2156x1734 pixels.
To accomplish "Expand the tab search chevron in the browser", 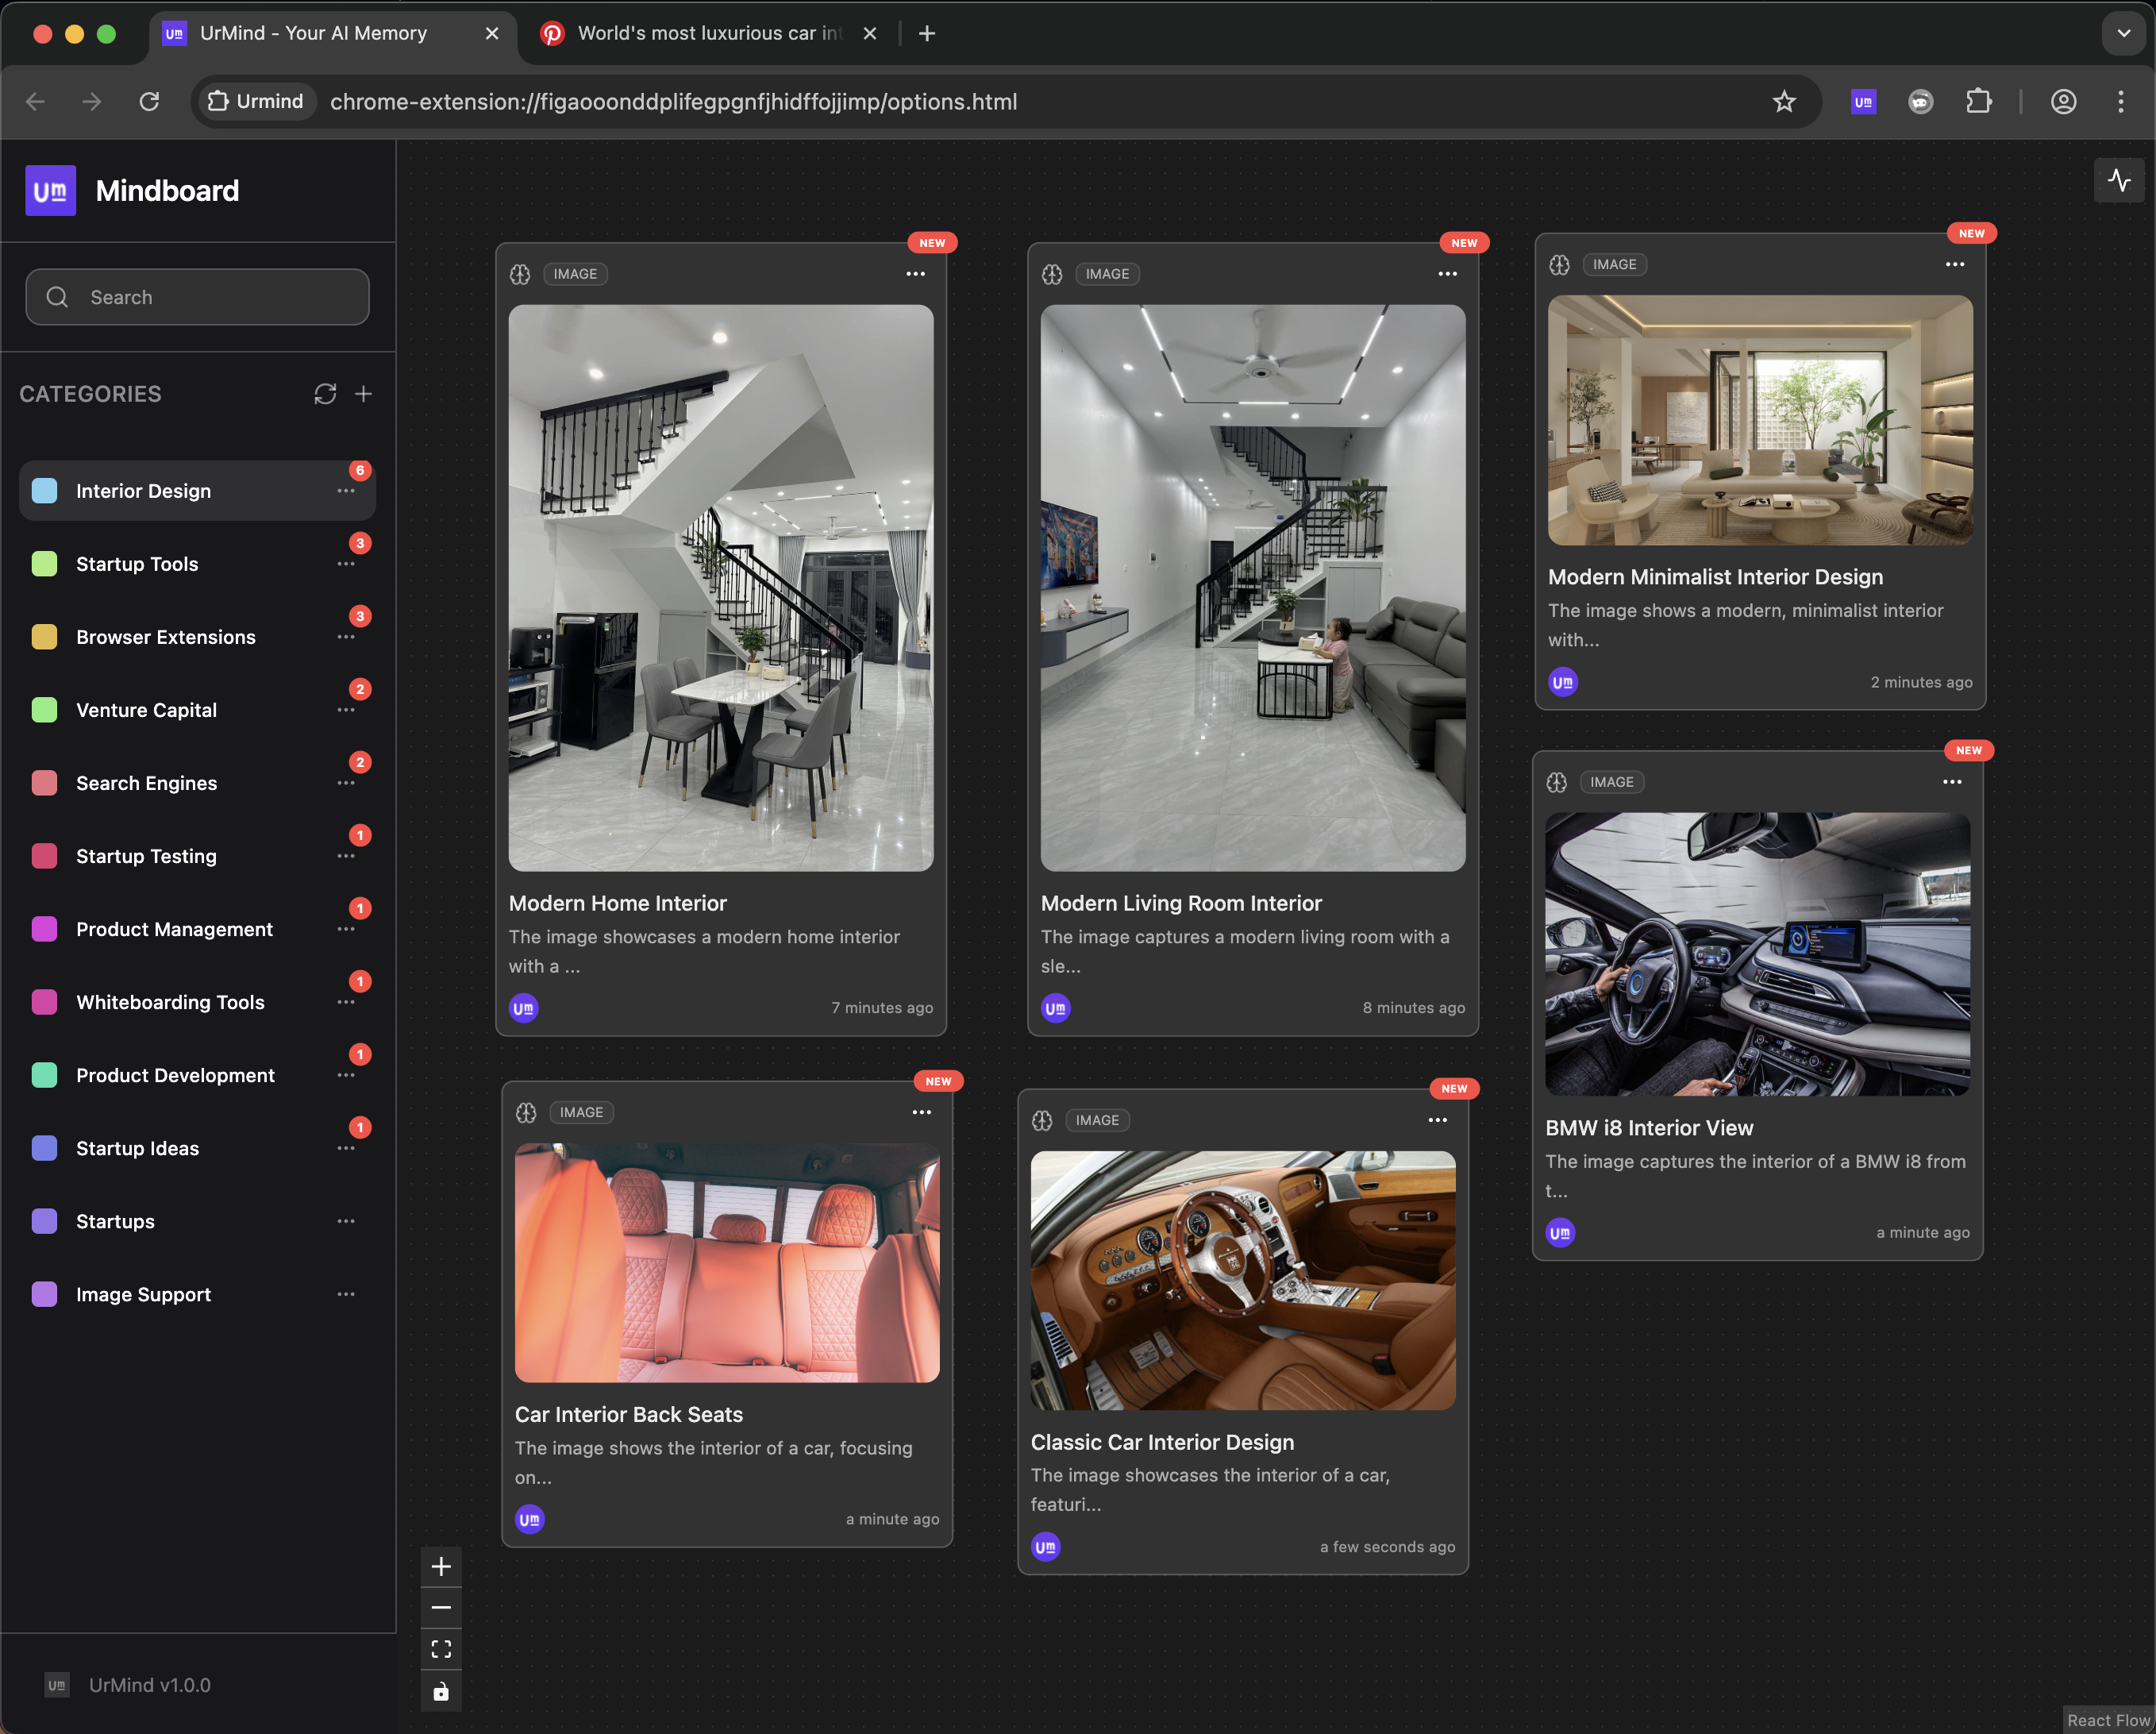I will tap(2123, 33).
